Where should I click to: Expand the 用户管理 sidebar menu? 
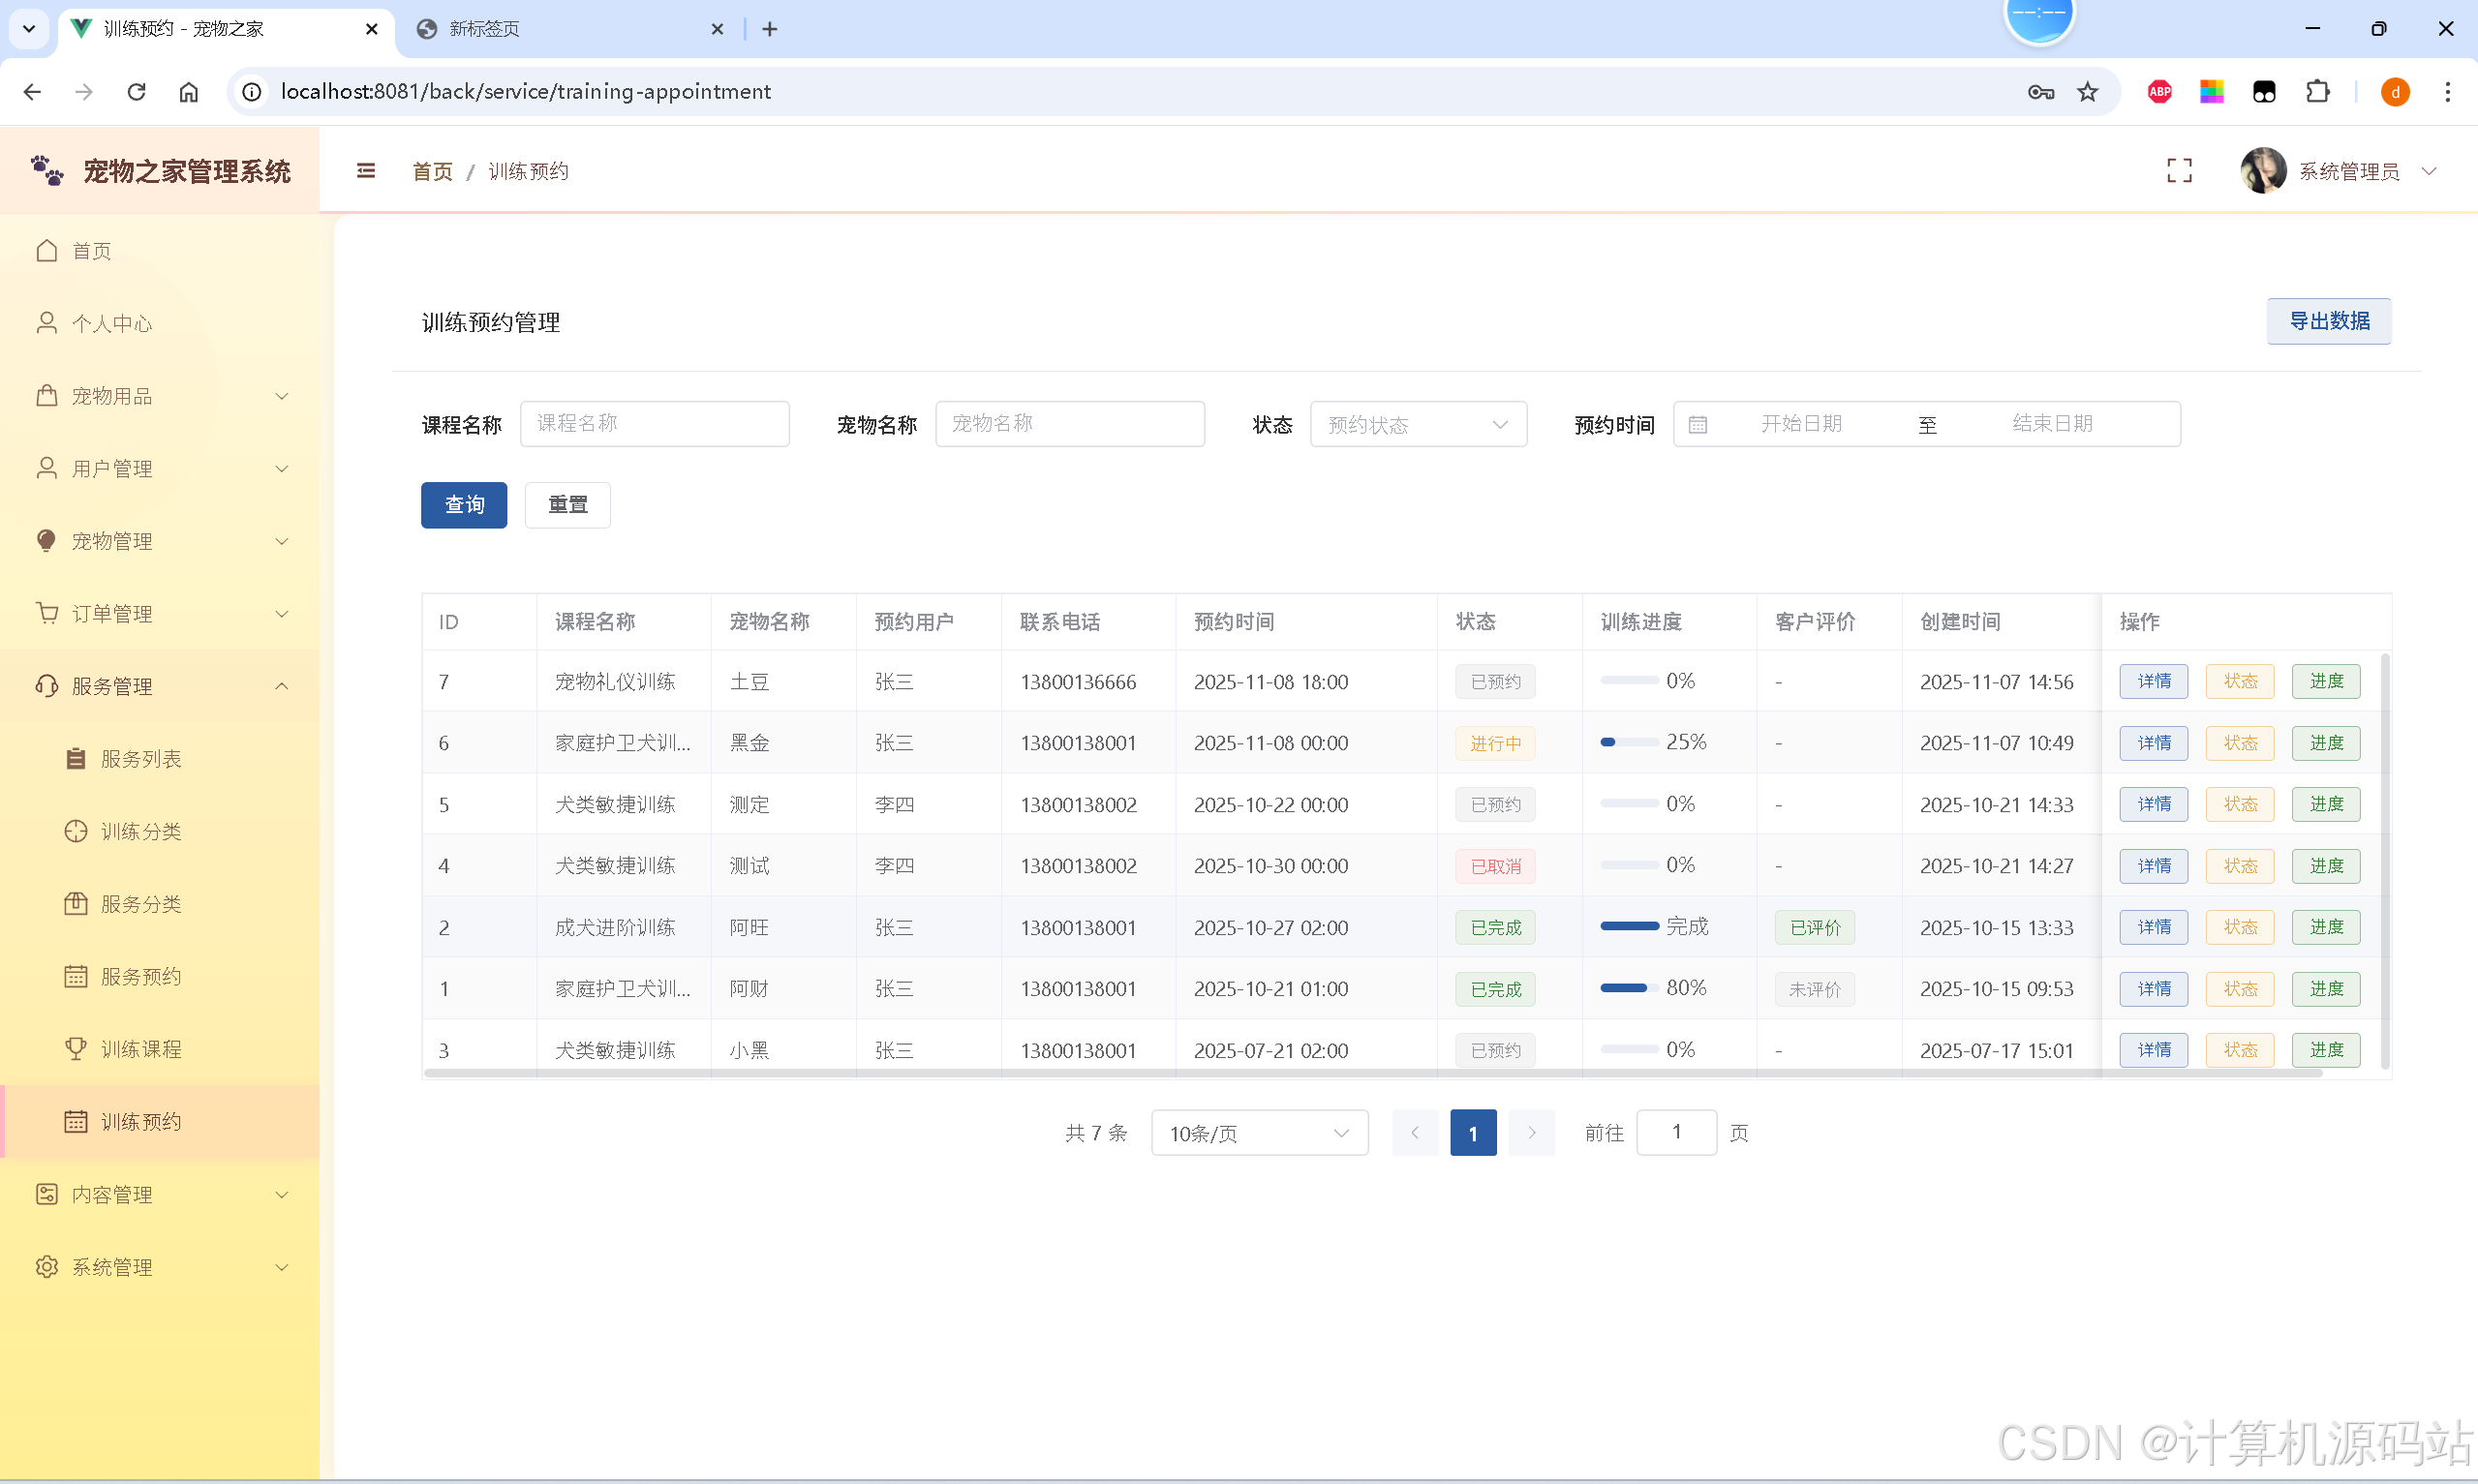[x=160, y=468]
